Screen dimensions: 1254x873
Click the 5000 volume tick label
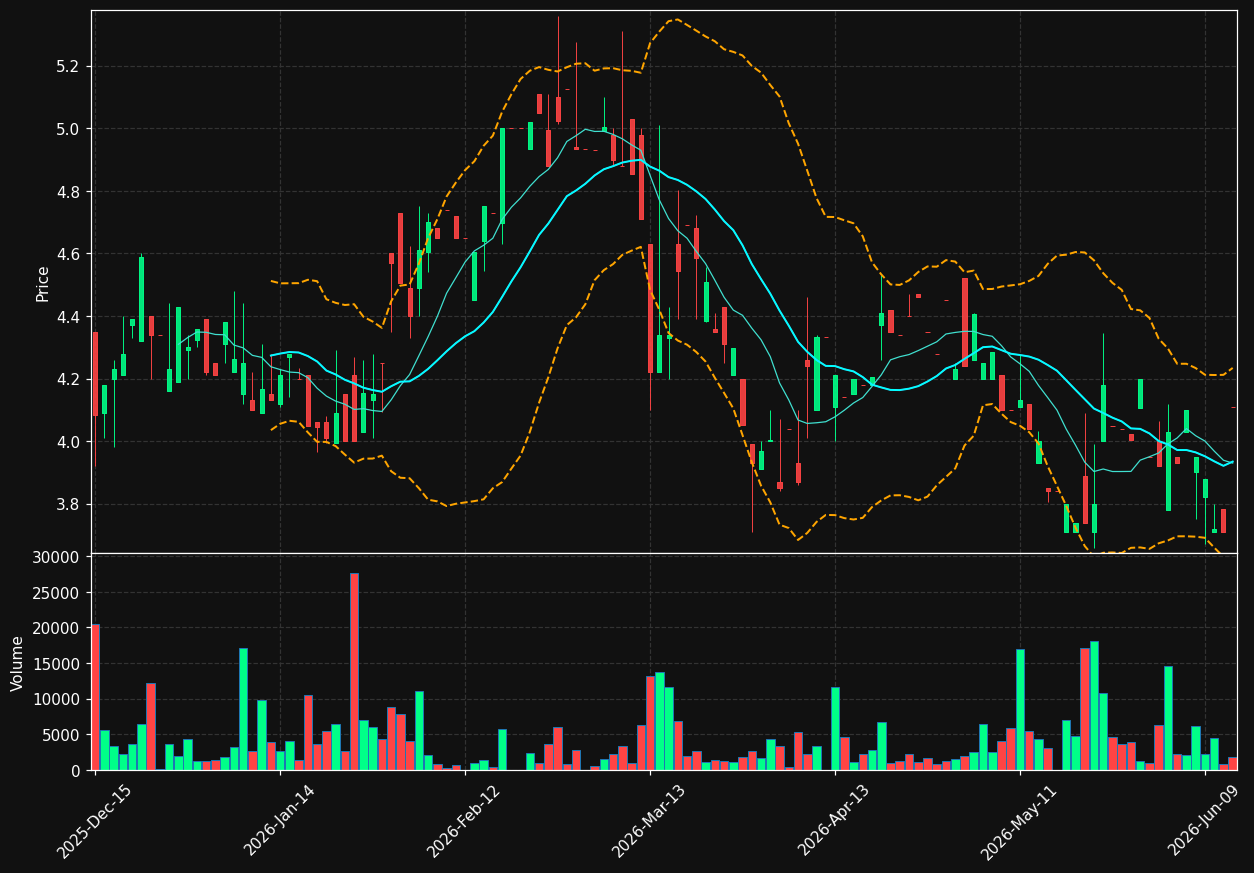[x=62, y=735]
